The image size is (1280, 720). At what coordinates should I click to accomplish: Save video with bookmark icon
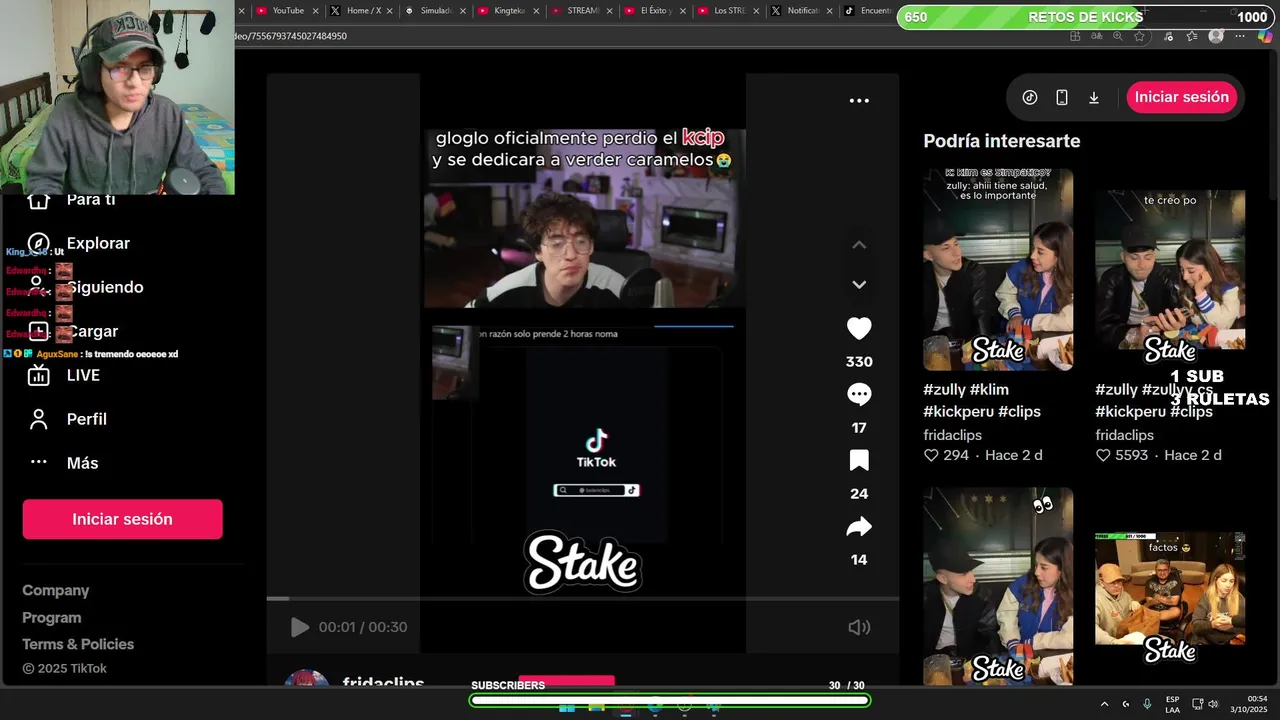(x=859, y=460)
